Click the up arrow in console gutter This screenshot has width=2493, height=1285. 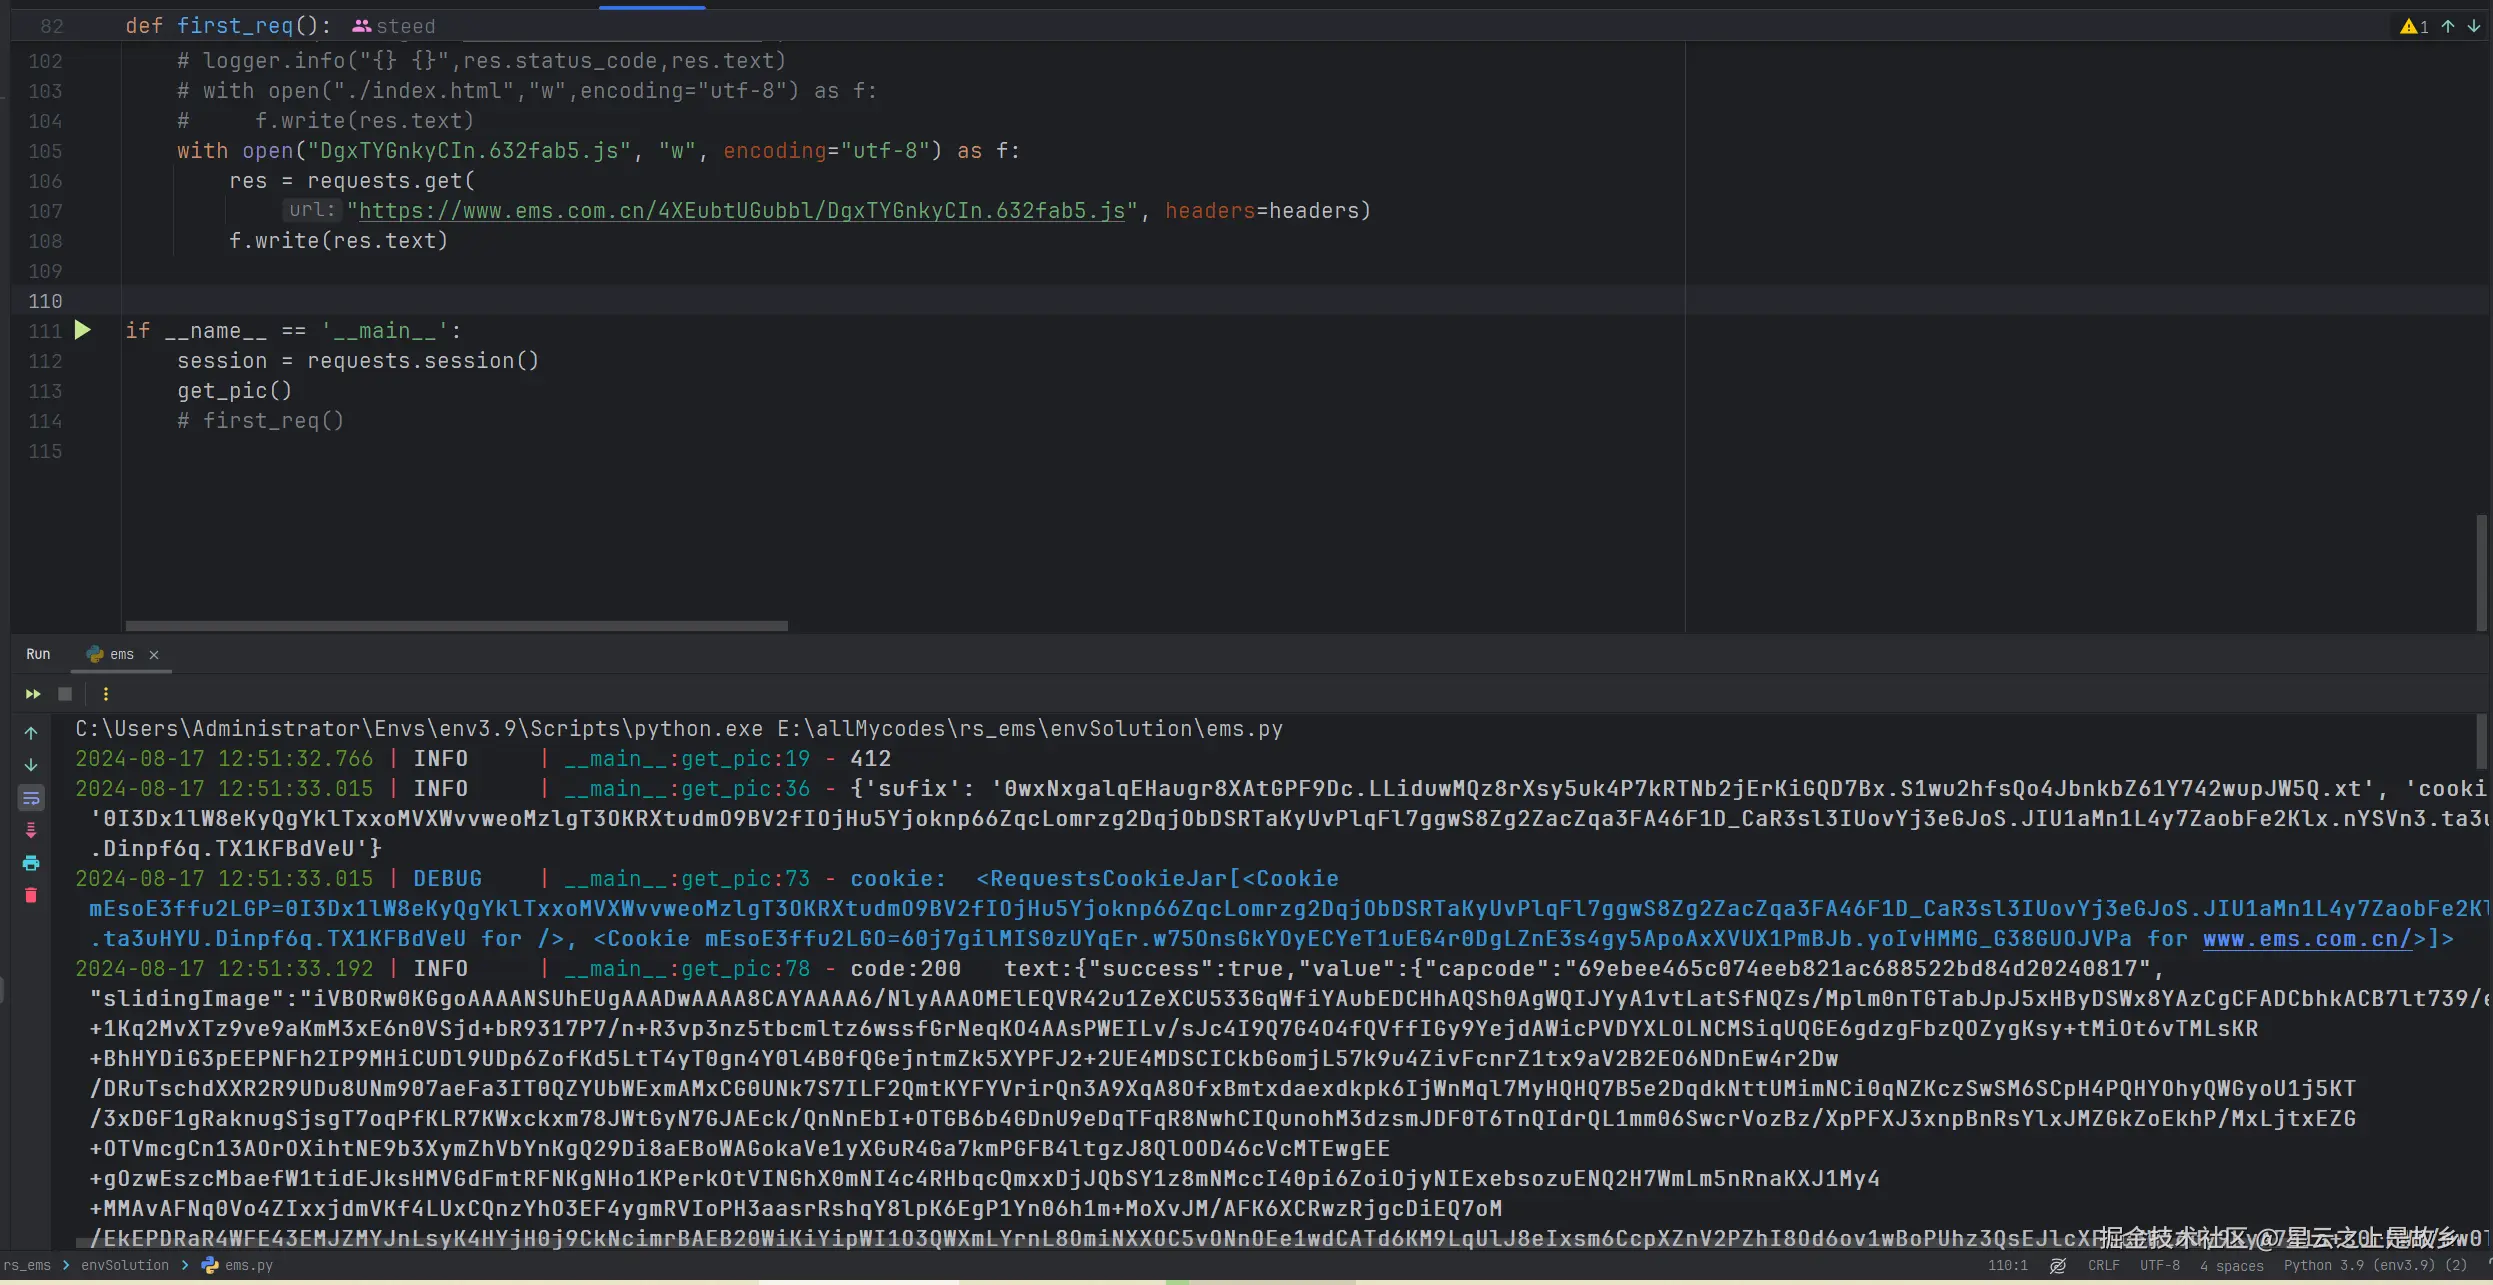pyautogui.click(x=31, y=733)
